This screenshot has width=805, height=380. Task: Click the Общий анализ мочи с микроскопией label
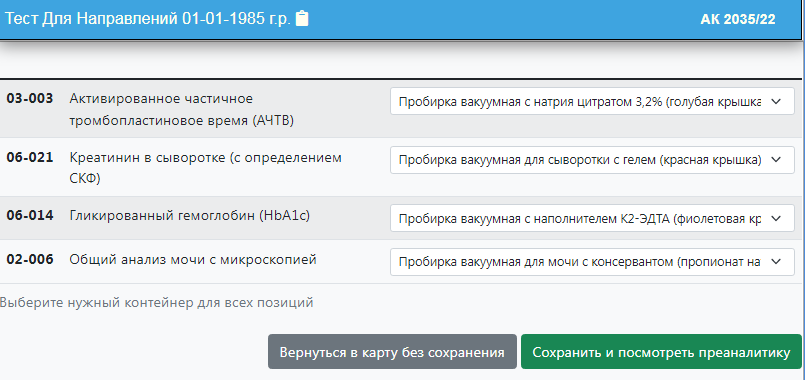point(193,260)
